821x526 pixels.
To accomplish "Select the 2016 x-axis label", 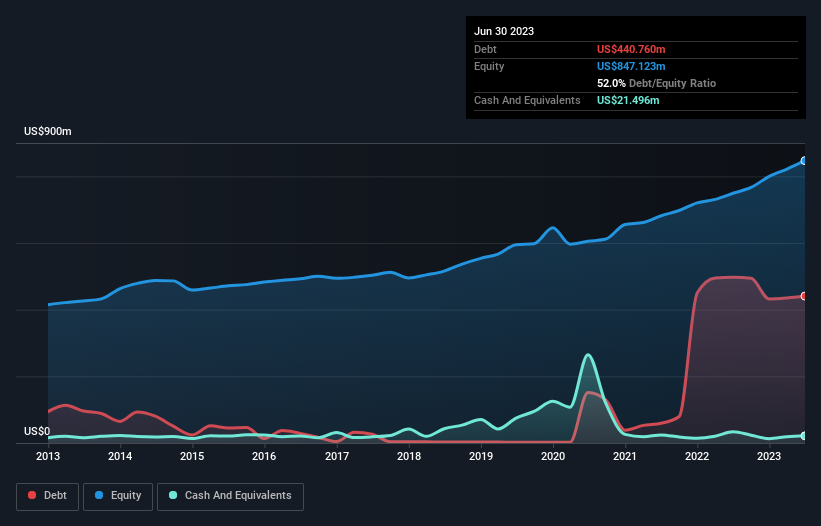I will tap(264, 456).
